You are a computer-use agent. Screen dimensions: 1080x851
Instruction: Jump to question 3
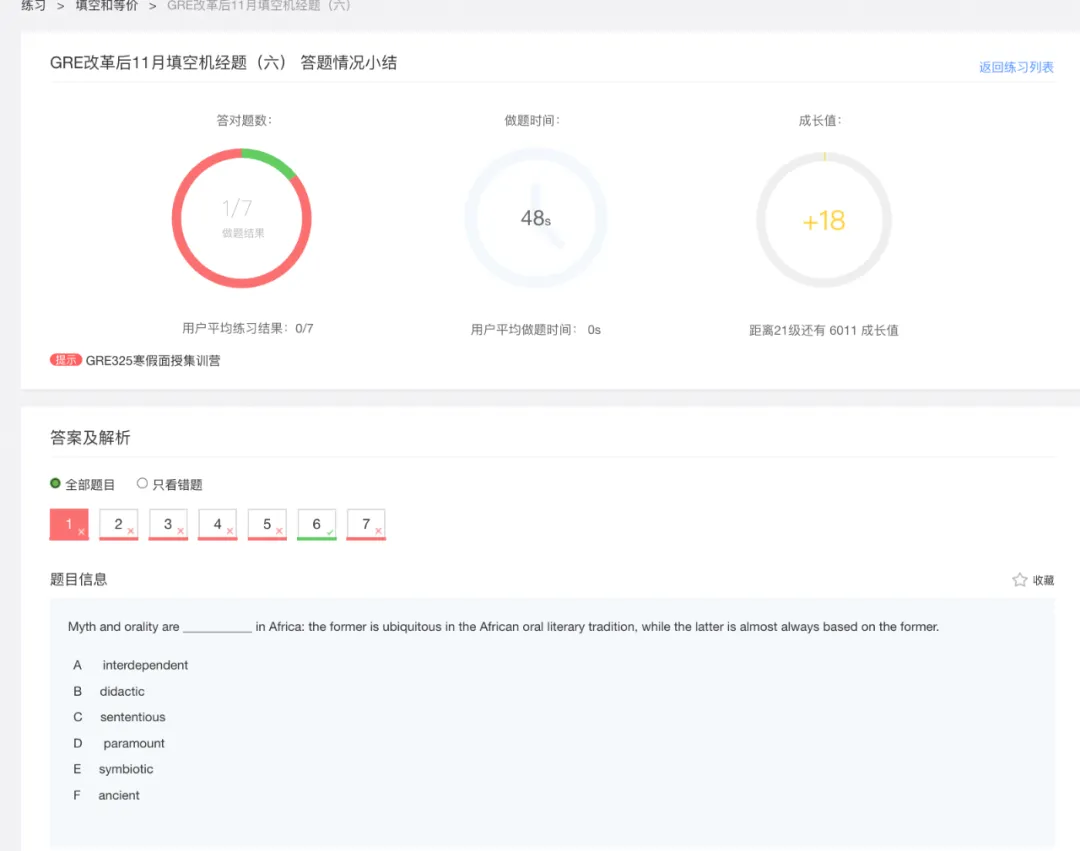coord(168,525)
